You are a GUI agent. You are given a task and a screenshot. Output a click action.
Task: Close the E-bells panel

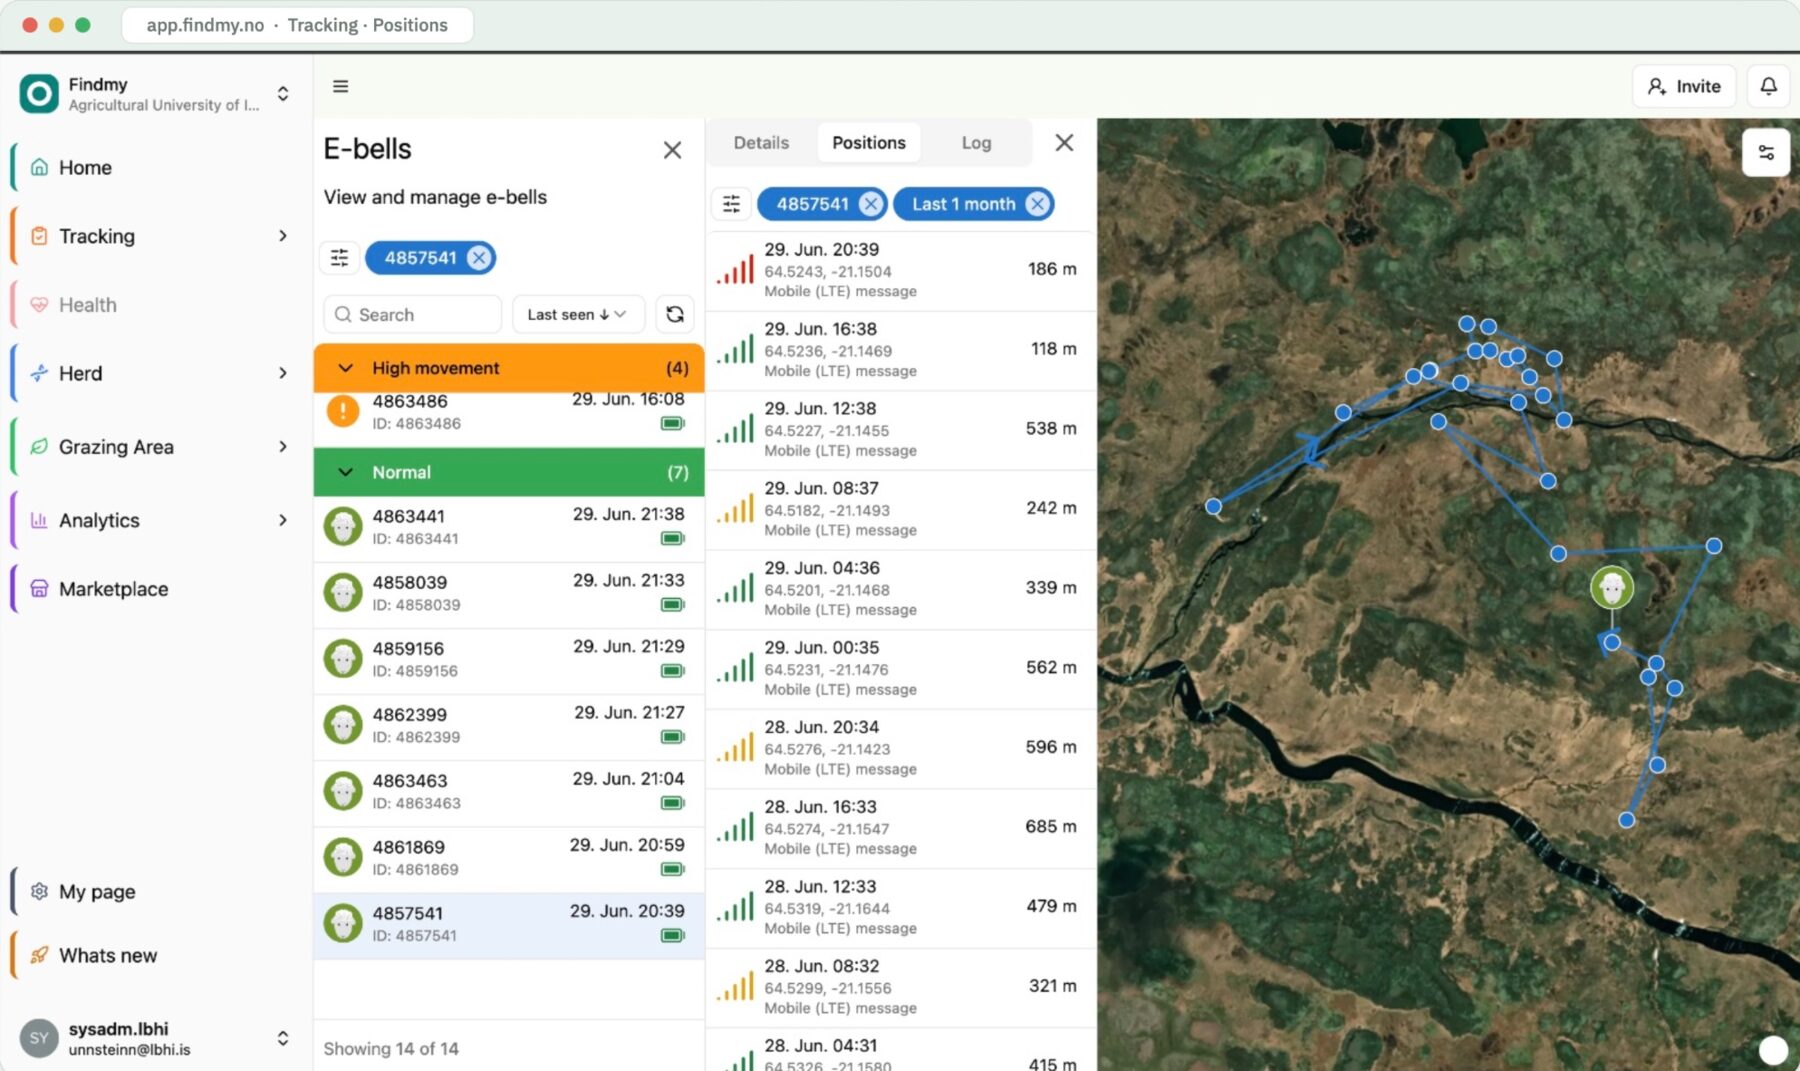click(672, 150)
